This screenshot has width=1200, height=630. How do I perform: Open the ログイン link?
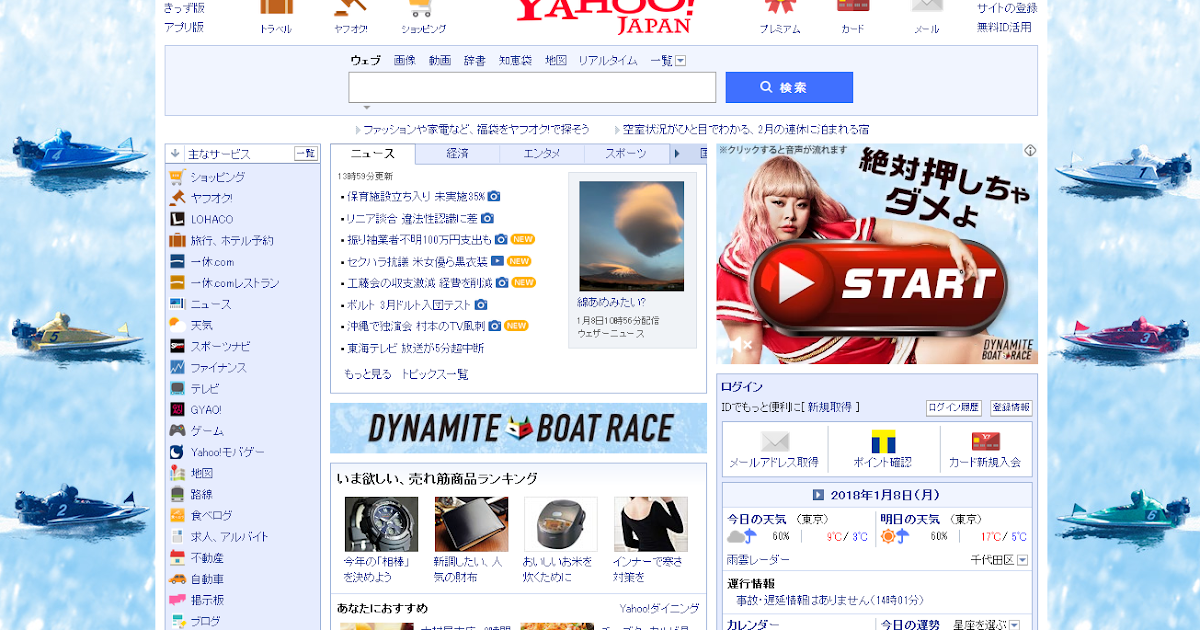click(741, 387)
